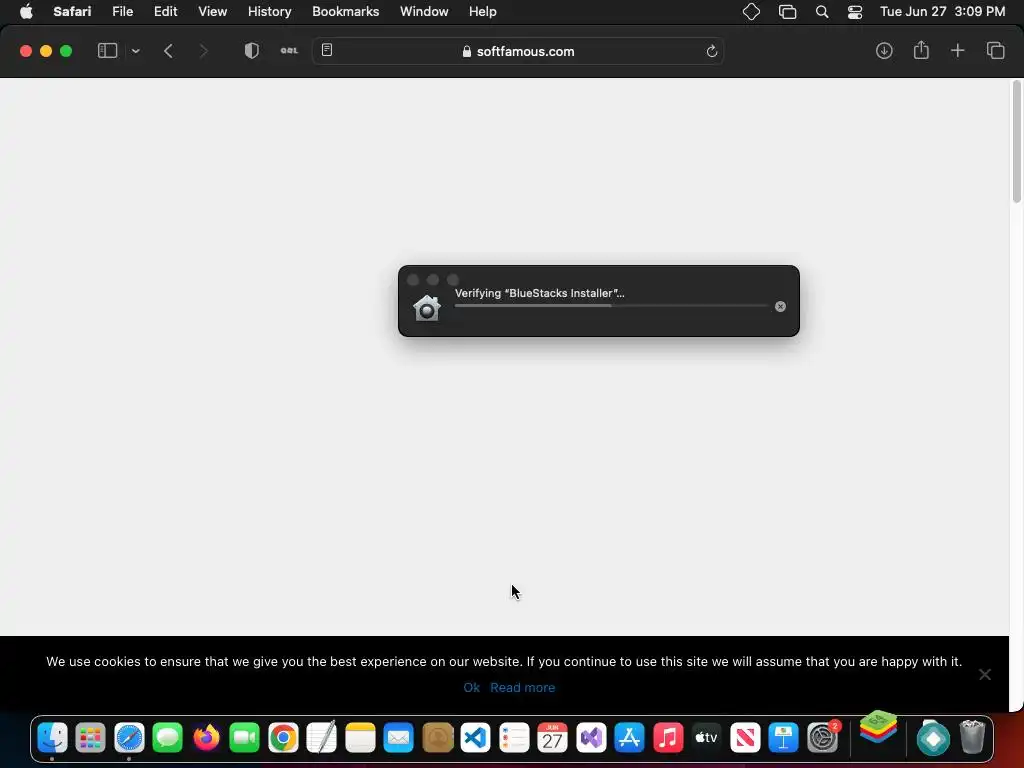The height and width of the screenshot is (768, 1024).
Task: Open Messages from the Dock
Action: tap(167, 738)
